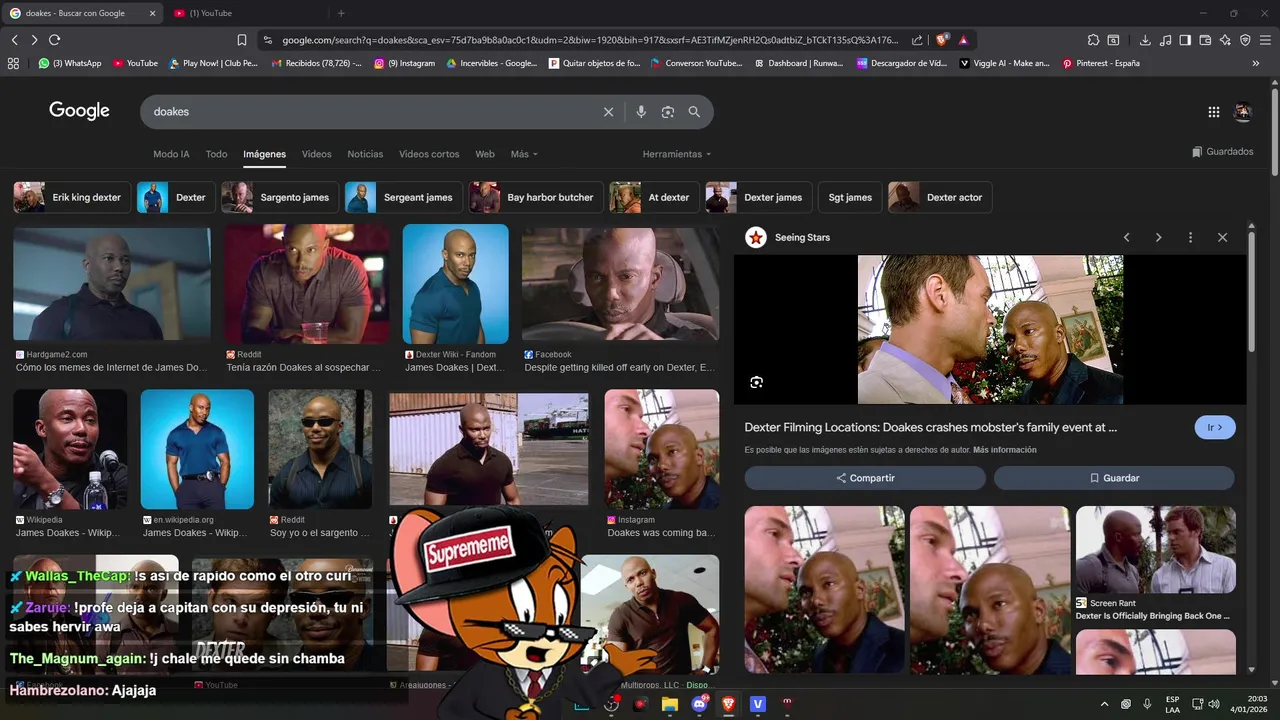Image resolution: width=1280 pixels, height=720 pixels.
Task: Reload the Google search page
Action: point(54,40)
